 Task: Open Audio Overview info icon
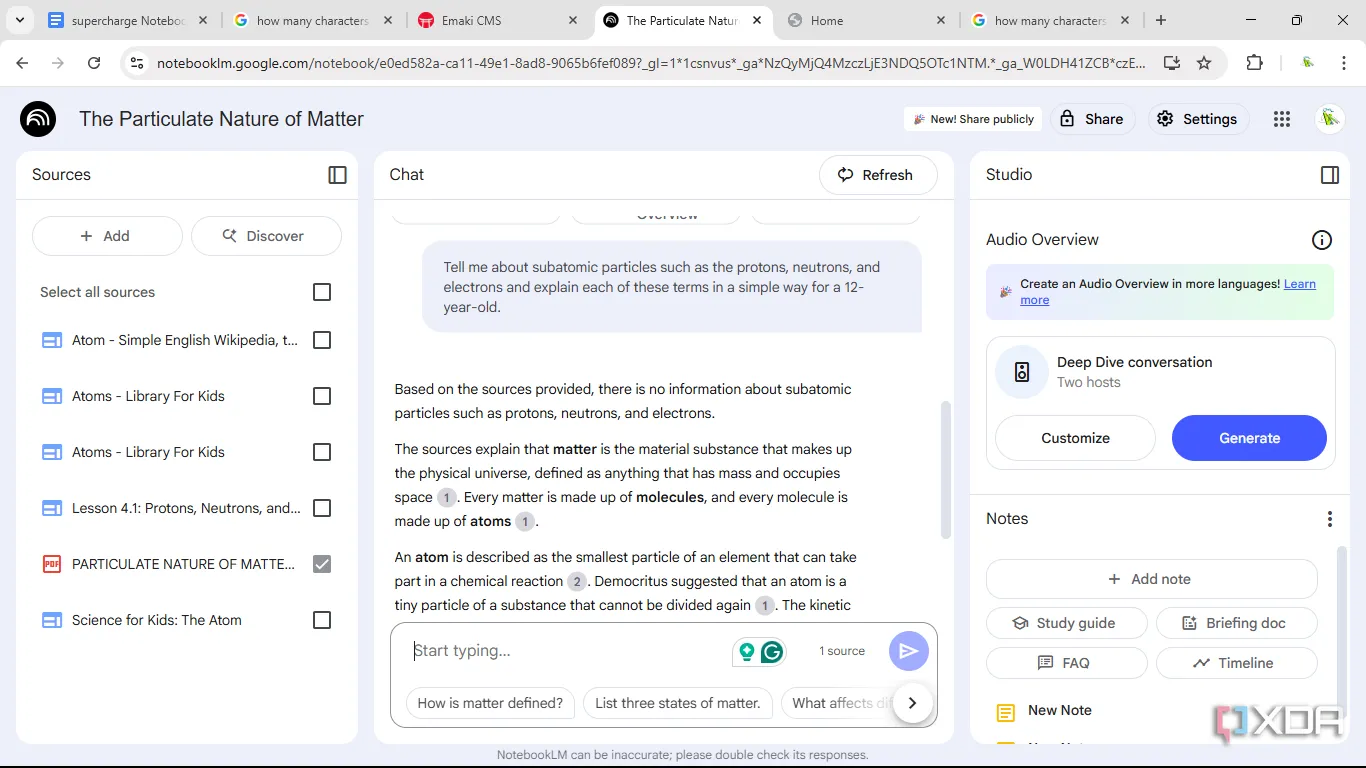(x=1322, y=240)
